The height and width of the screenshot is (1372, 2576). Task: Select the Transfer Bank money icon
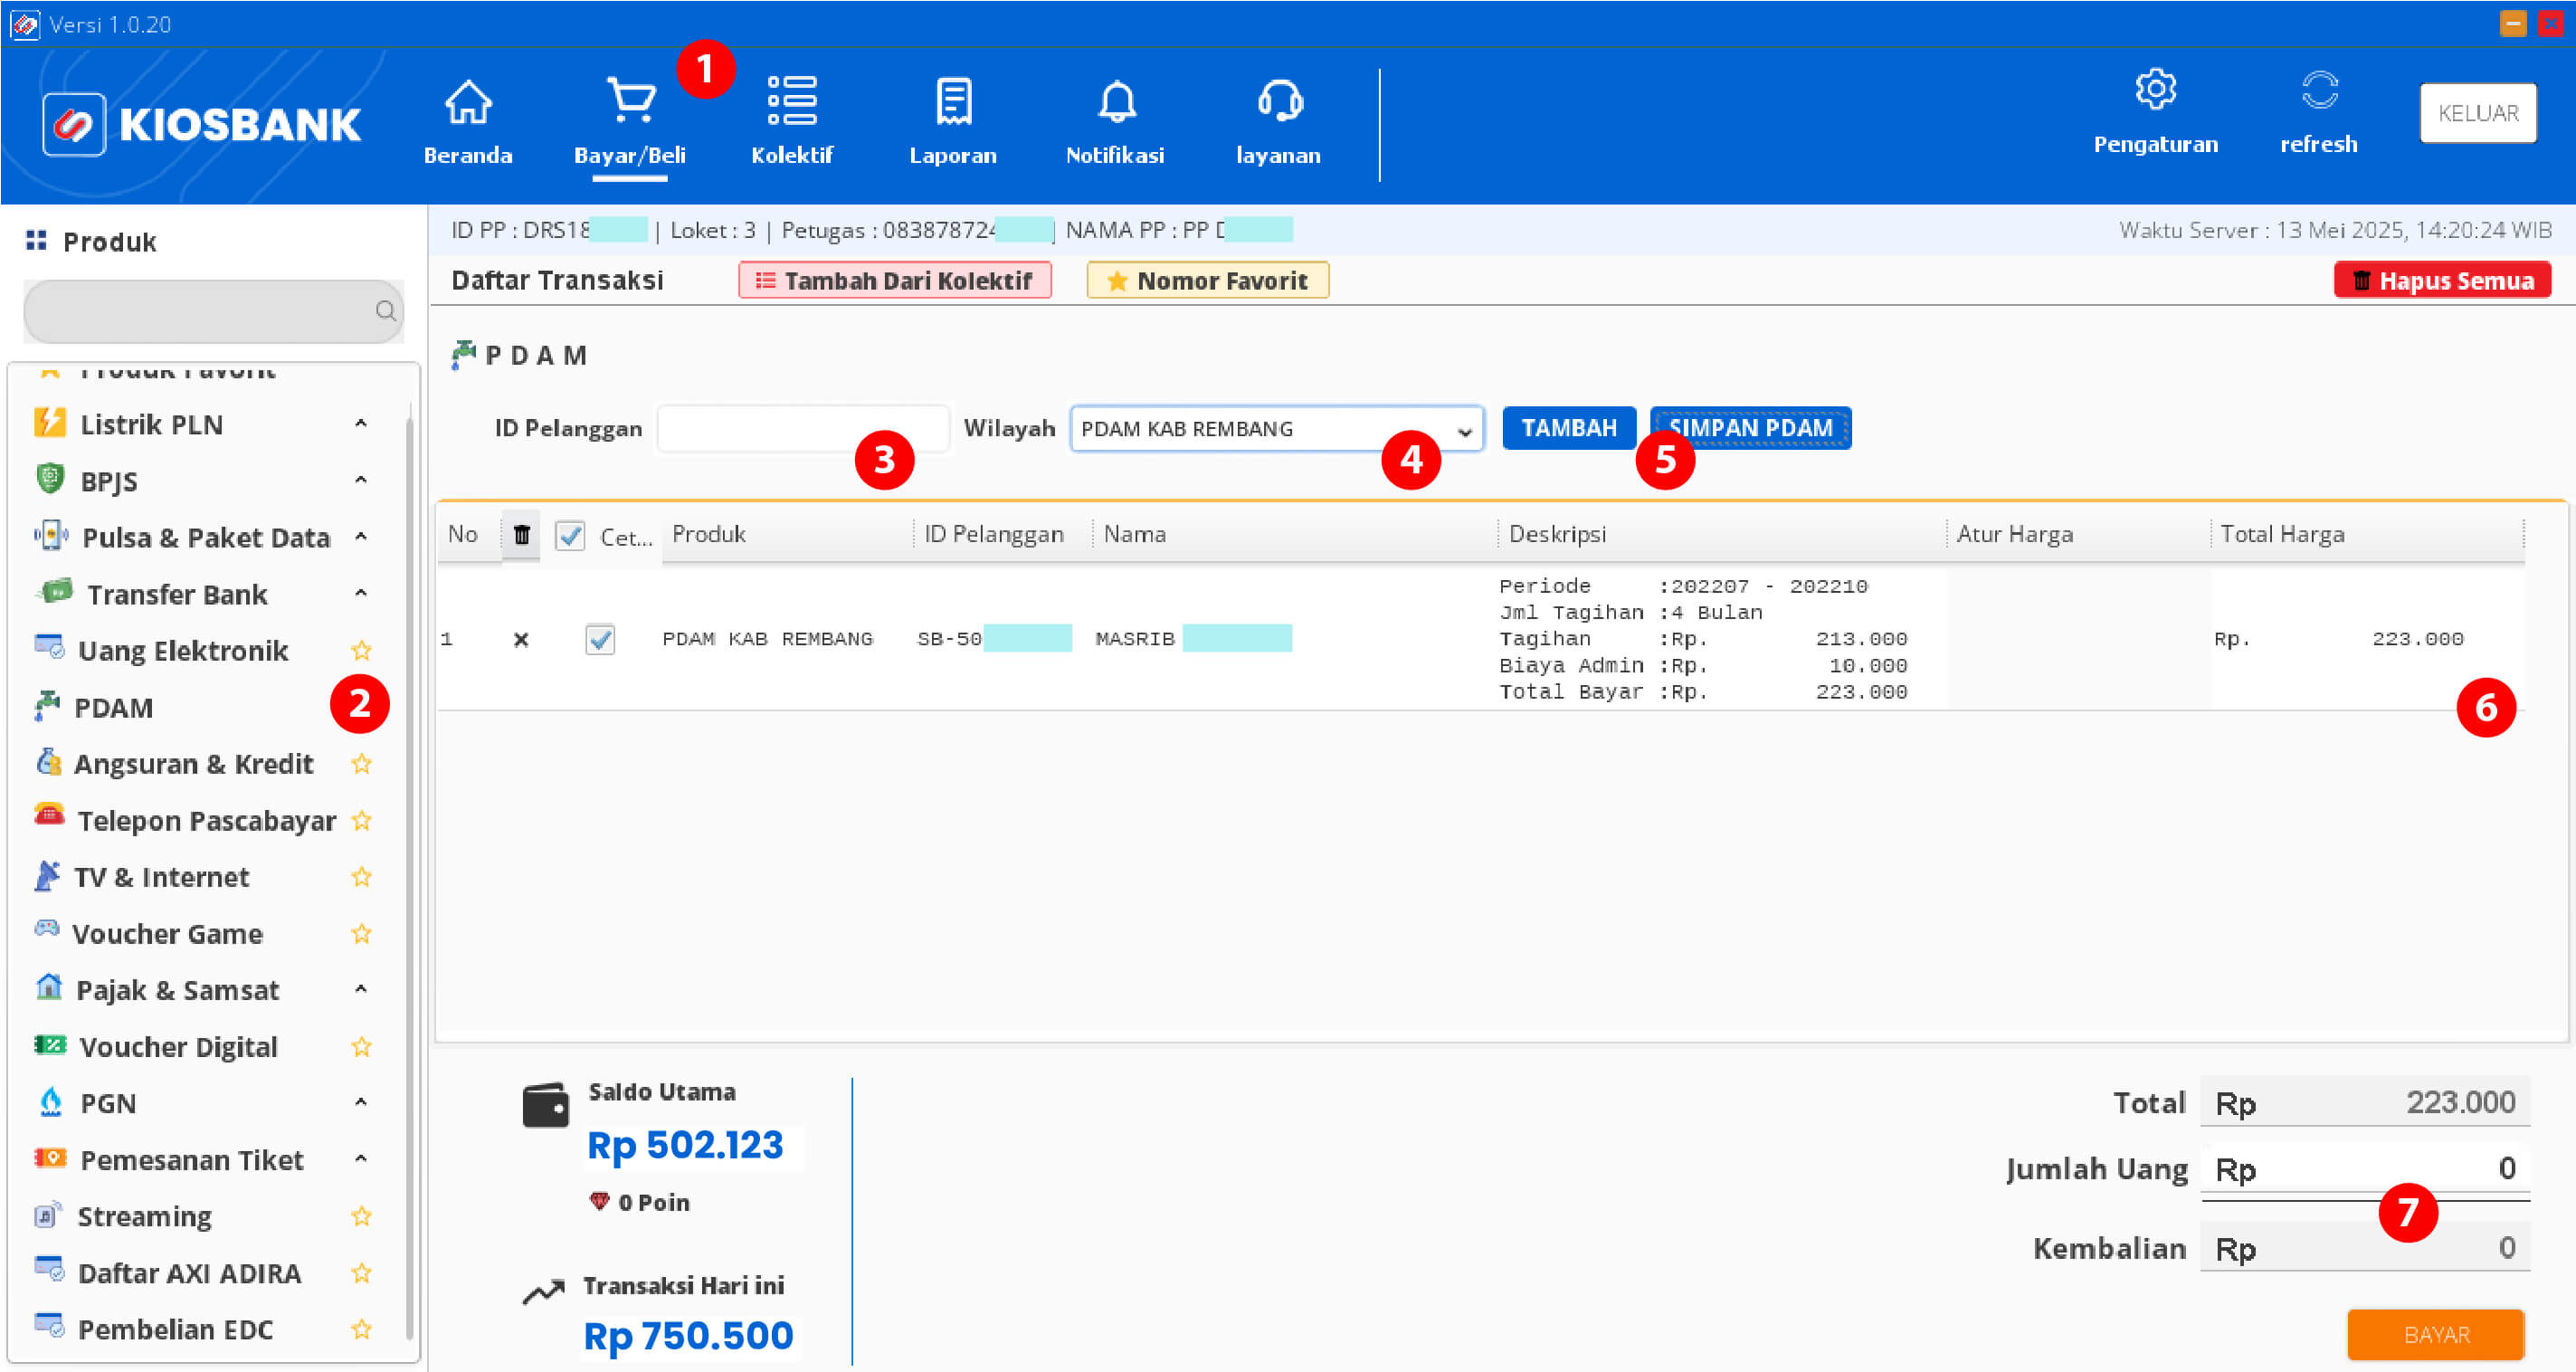coord(54,590)
